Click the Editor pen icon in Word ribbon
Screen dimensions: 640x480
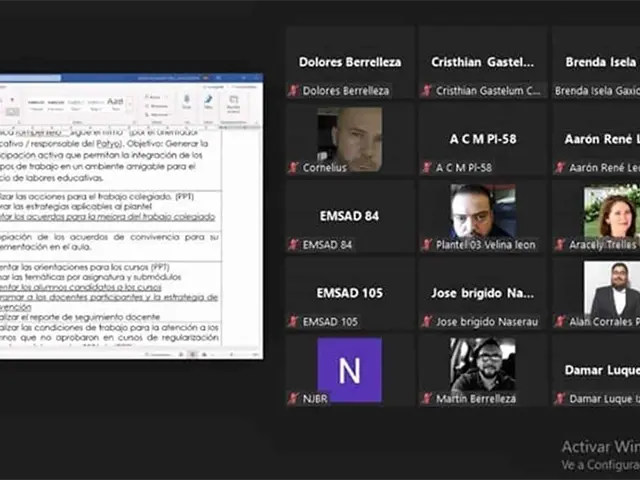click(209, 101)
